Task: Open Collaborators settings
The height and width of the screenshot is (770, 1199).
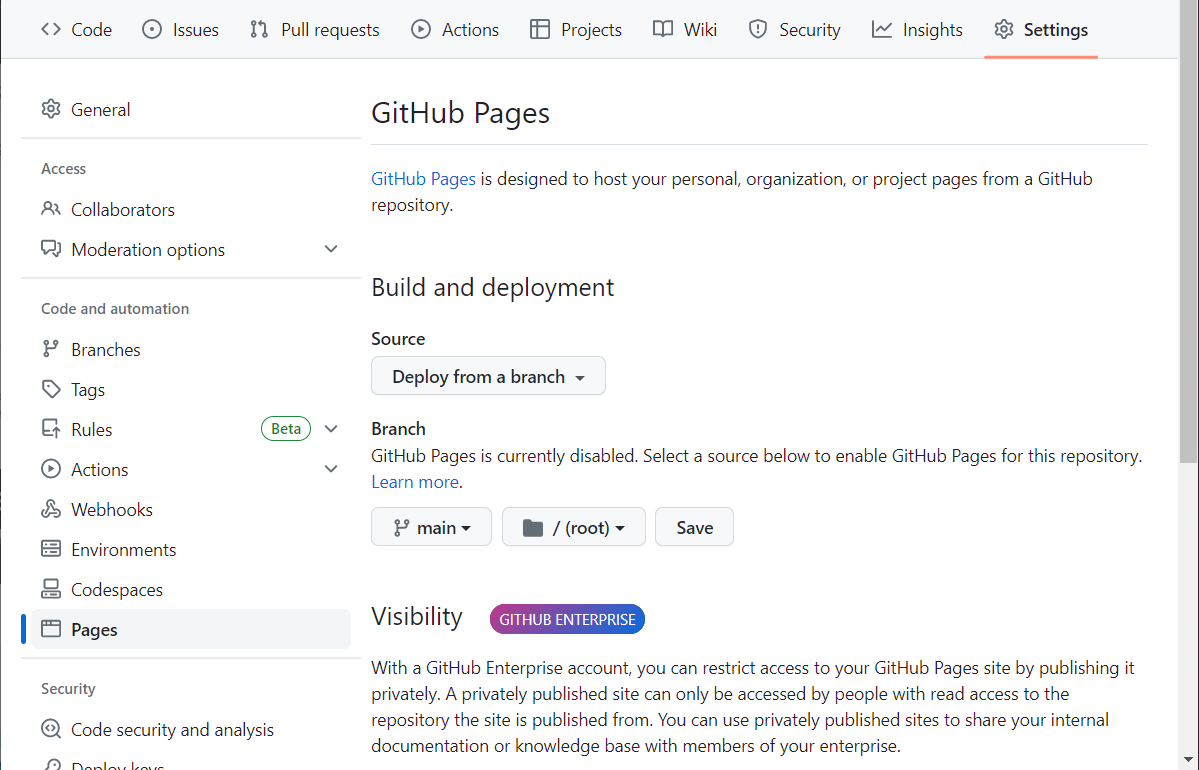Action: (x=191, y=210)
